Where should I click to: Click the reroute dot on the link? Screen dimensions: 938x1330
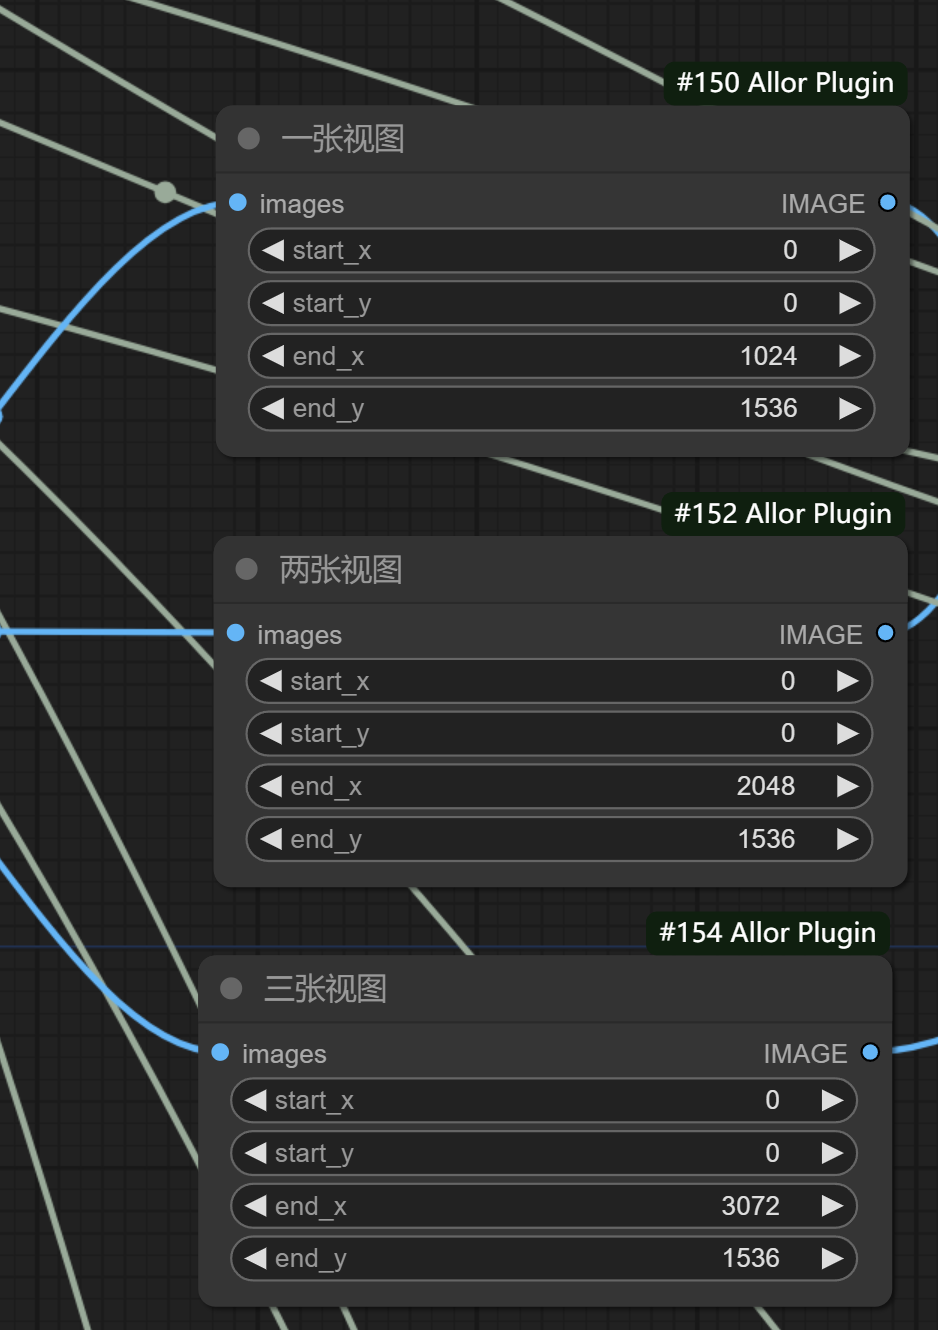click(165, 191)
